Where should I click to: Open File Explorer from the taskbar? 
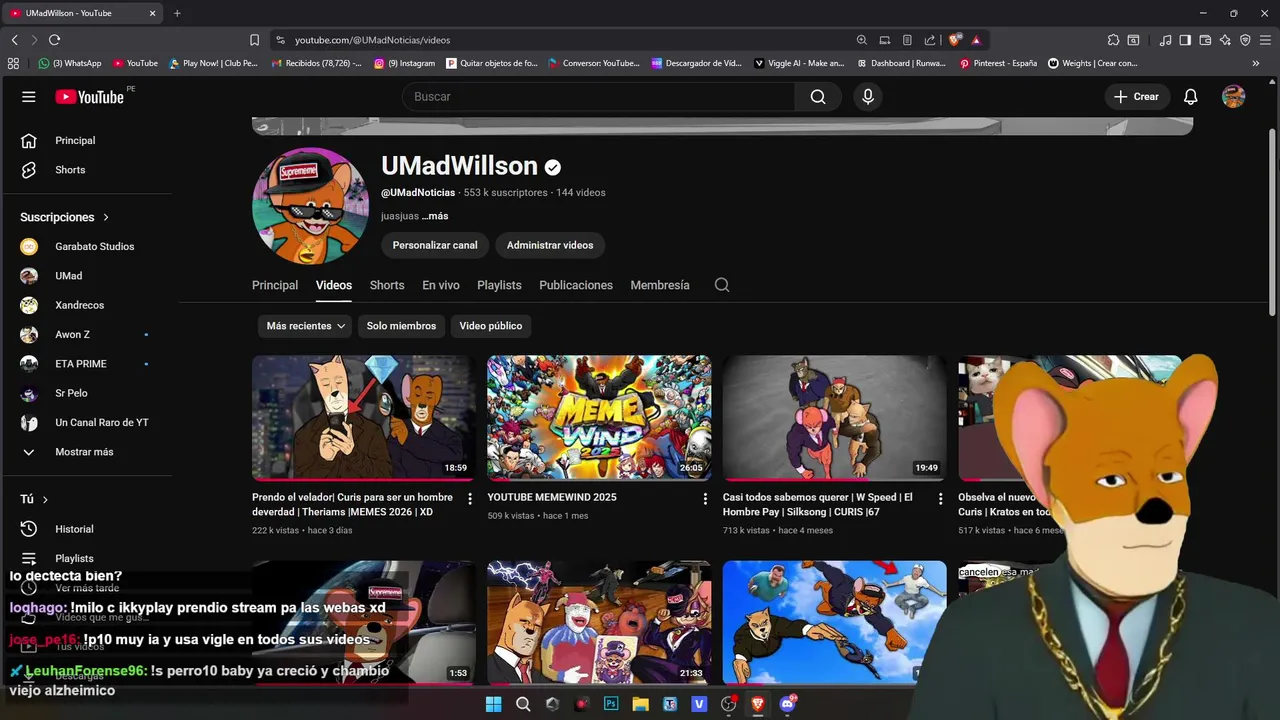coord(640,704)
